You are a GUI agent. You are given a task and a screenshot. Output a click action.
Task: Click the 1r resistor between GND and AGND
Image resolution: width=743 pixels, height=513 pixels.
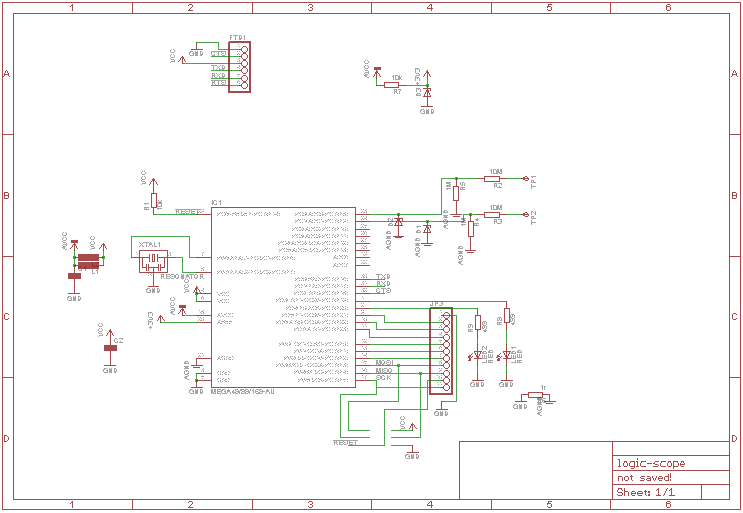point(535,395)
